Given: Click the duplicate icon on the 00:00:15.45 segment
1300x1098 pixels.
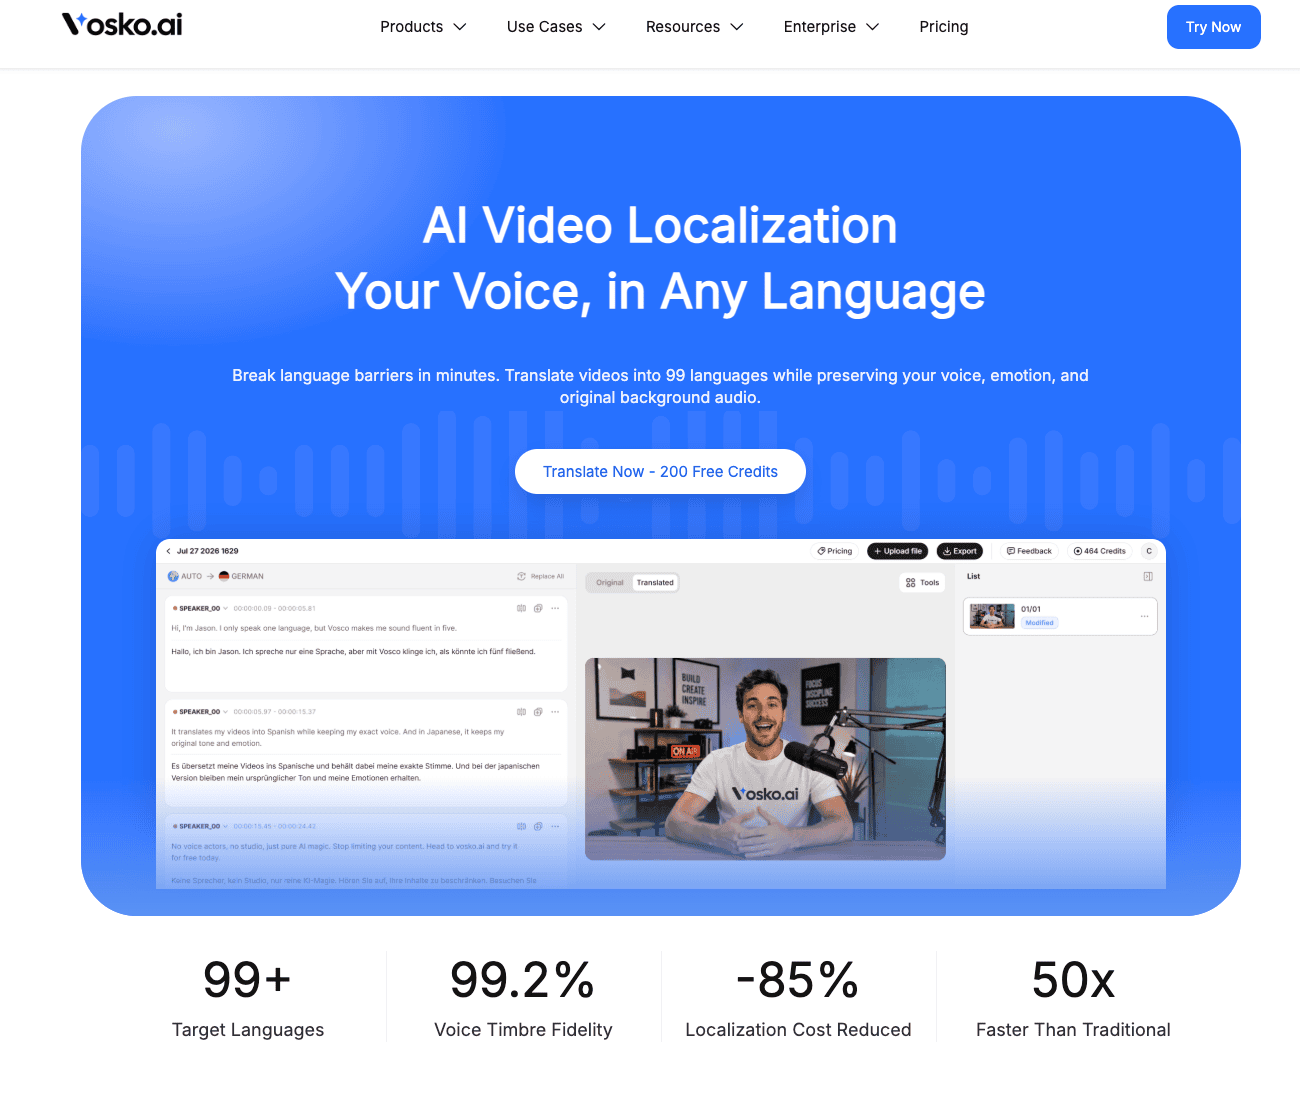Looking at the screenshot, I should pos(538,826).
